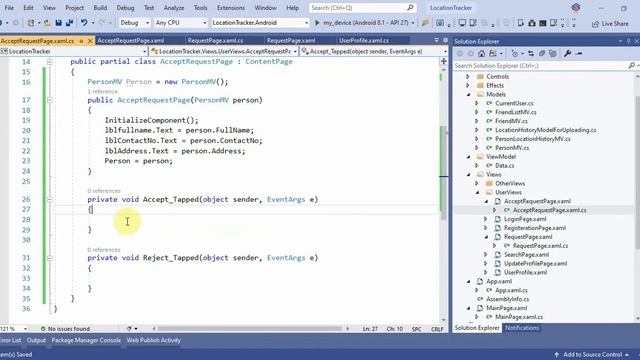
Task: Open the Web Publish Activity tab
Action: pos(153,340)
